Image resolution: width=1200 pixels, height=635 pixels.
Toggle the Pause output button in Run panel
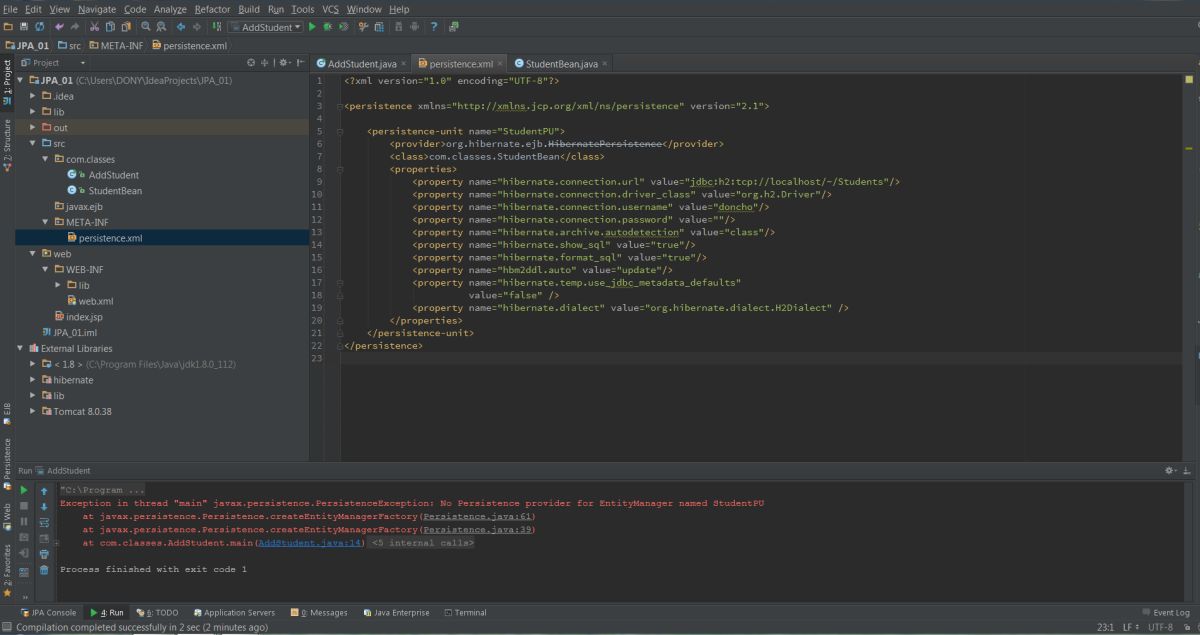pyautogui.click(x=24, y=522)
